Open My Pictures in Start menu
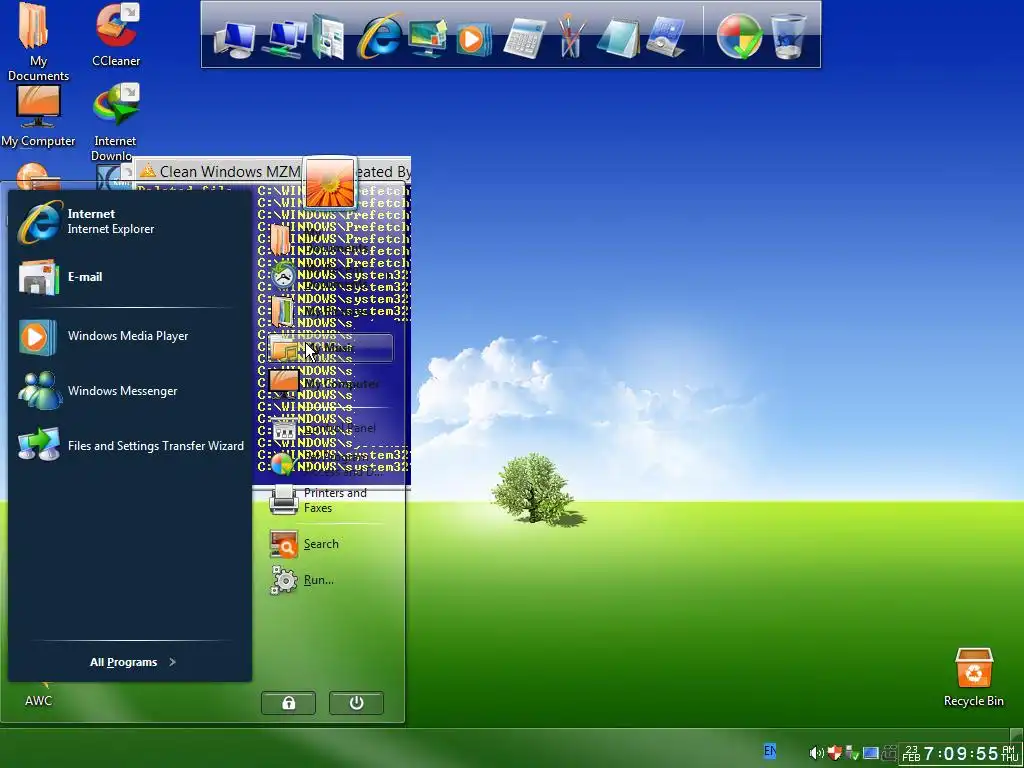 (x=330, y=312)
